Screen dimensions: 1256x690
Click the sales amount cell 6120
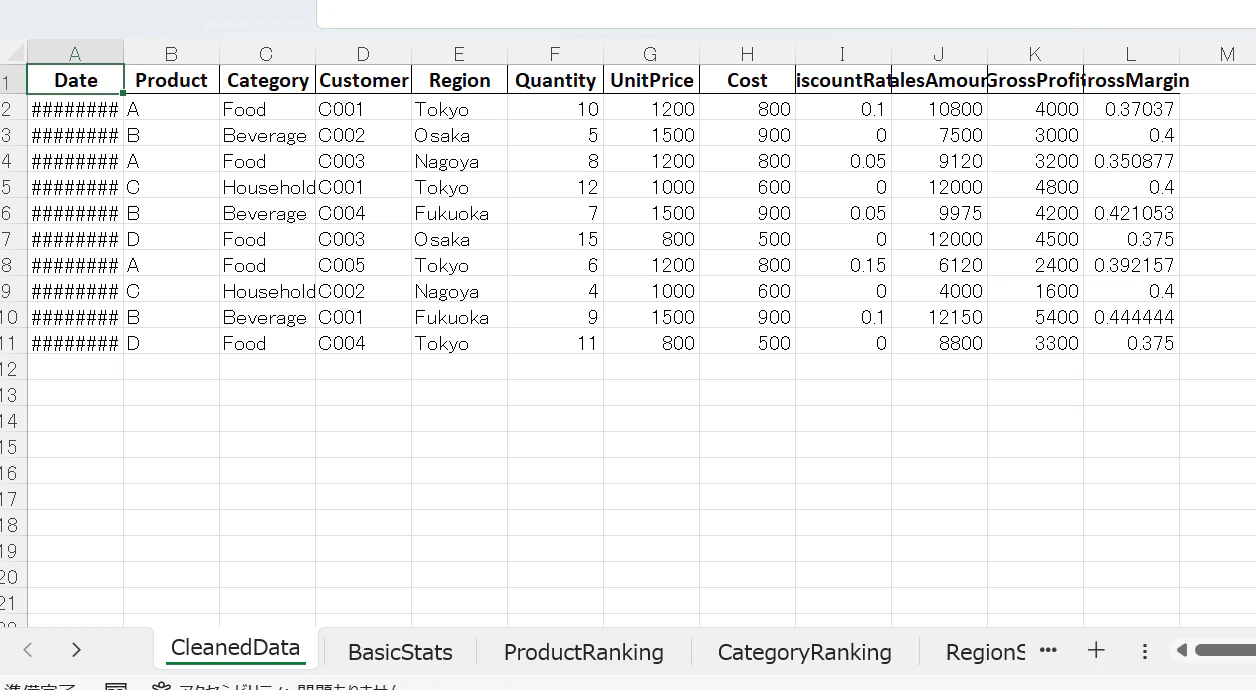click(x=939, y=265)
